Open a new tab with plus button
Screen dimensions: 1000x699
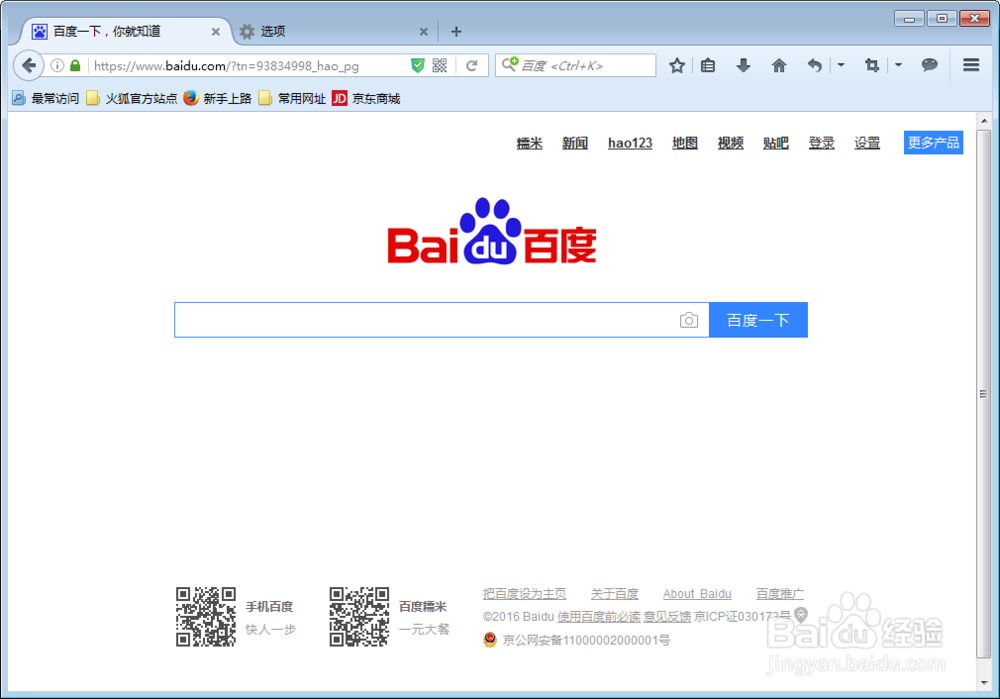(456, 31)
